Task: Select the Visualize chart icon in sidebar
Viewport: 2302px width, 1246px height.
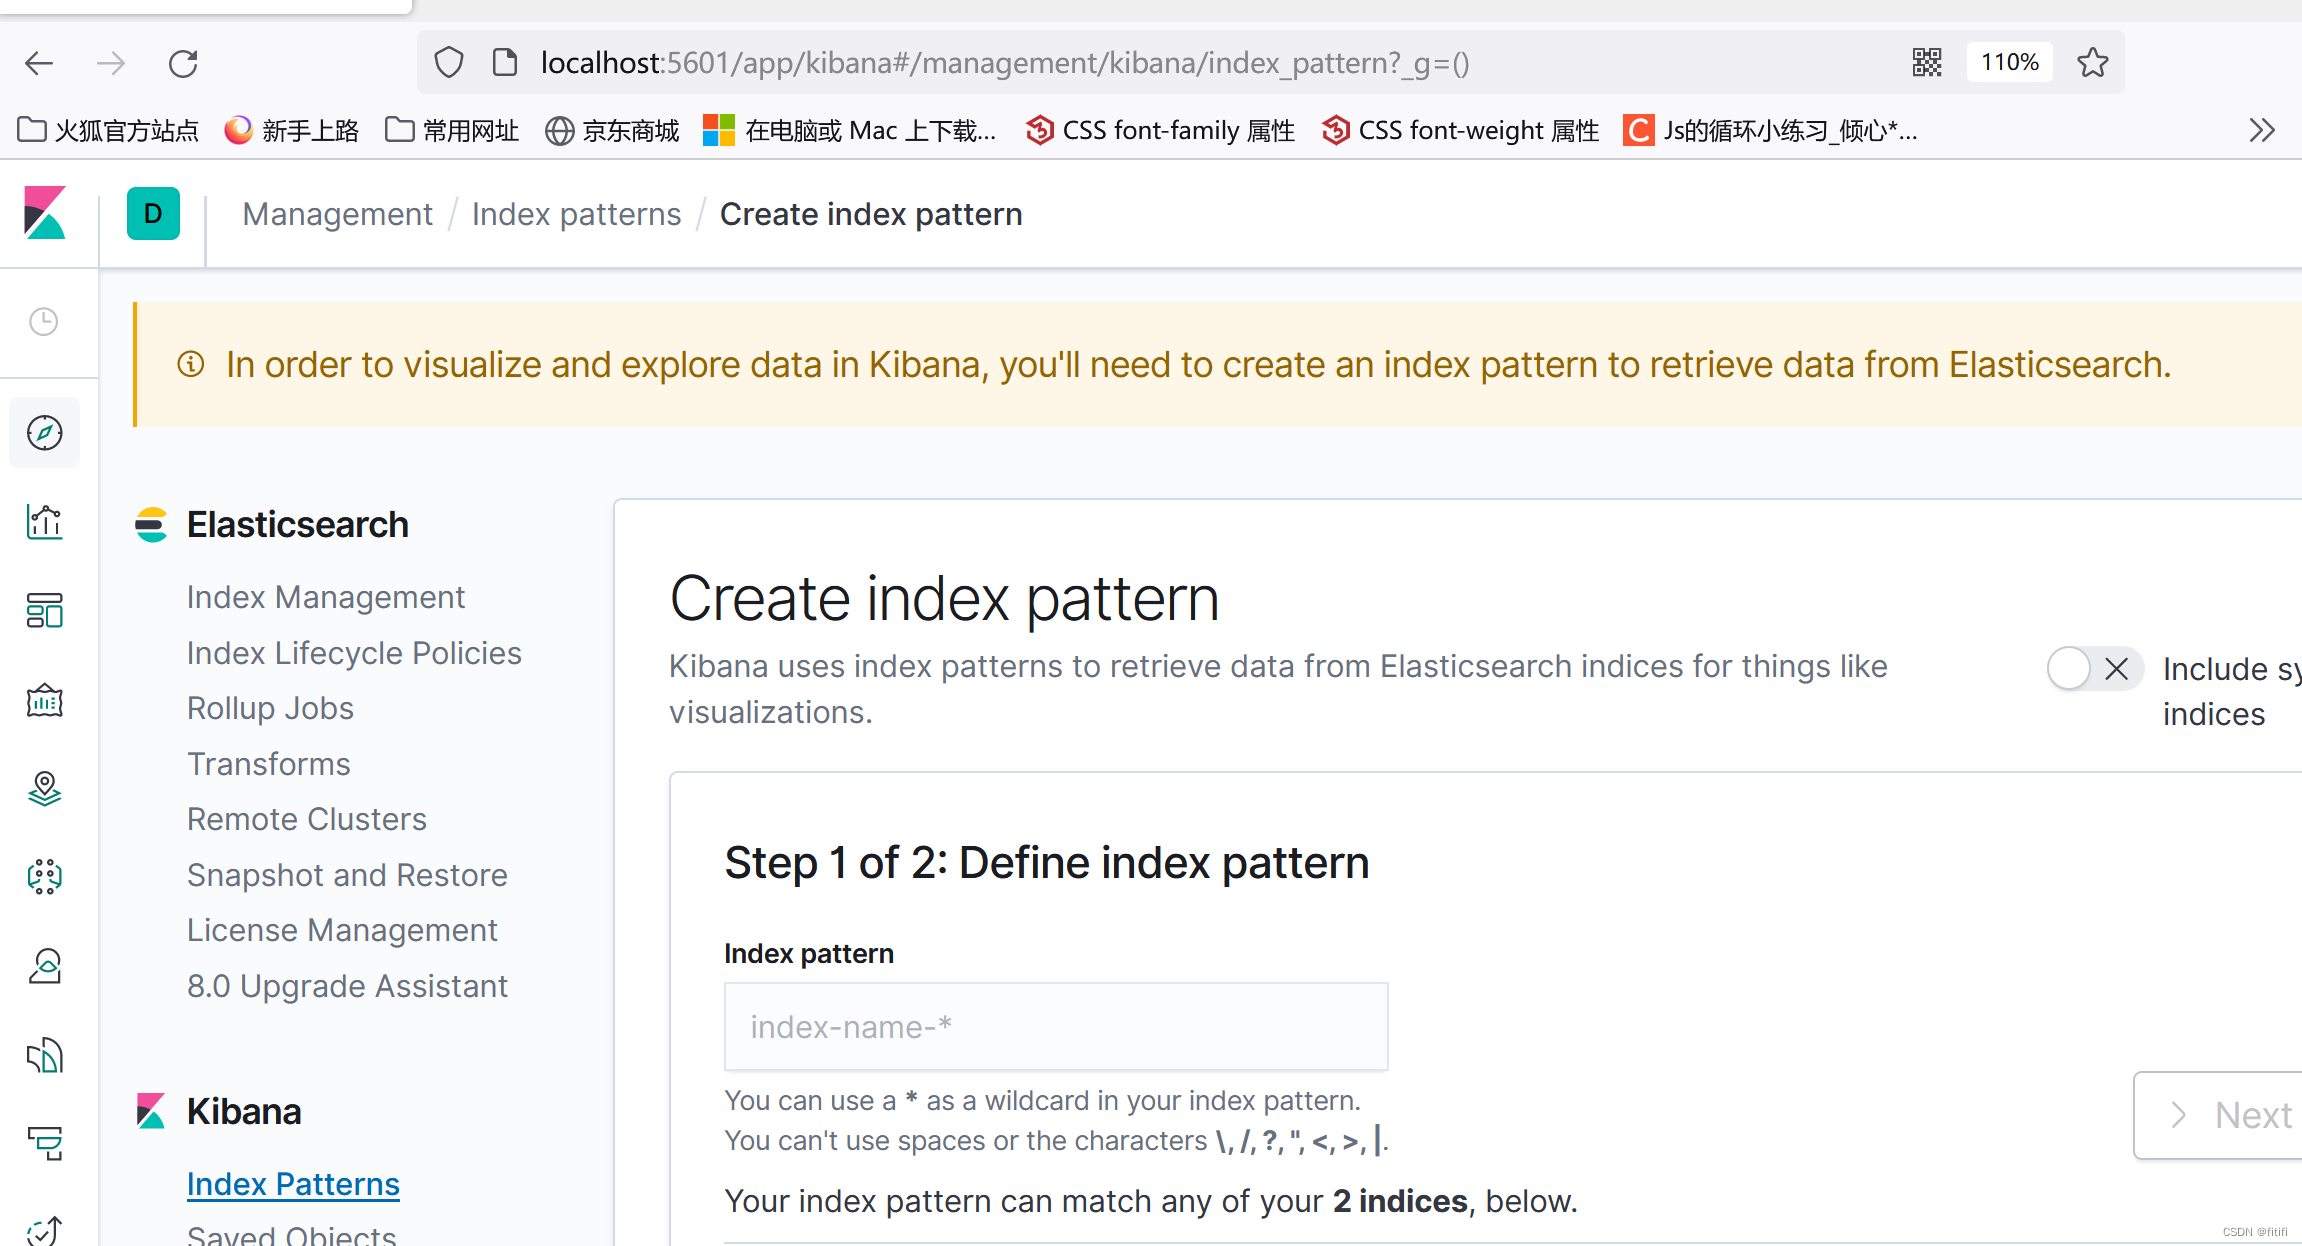Action: [x=44, y=522]
